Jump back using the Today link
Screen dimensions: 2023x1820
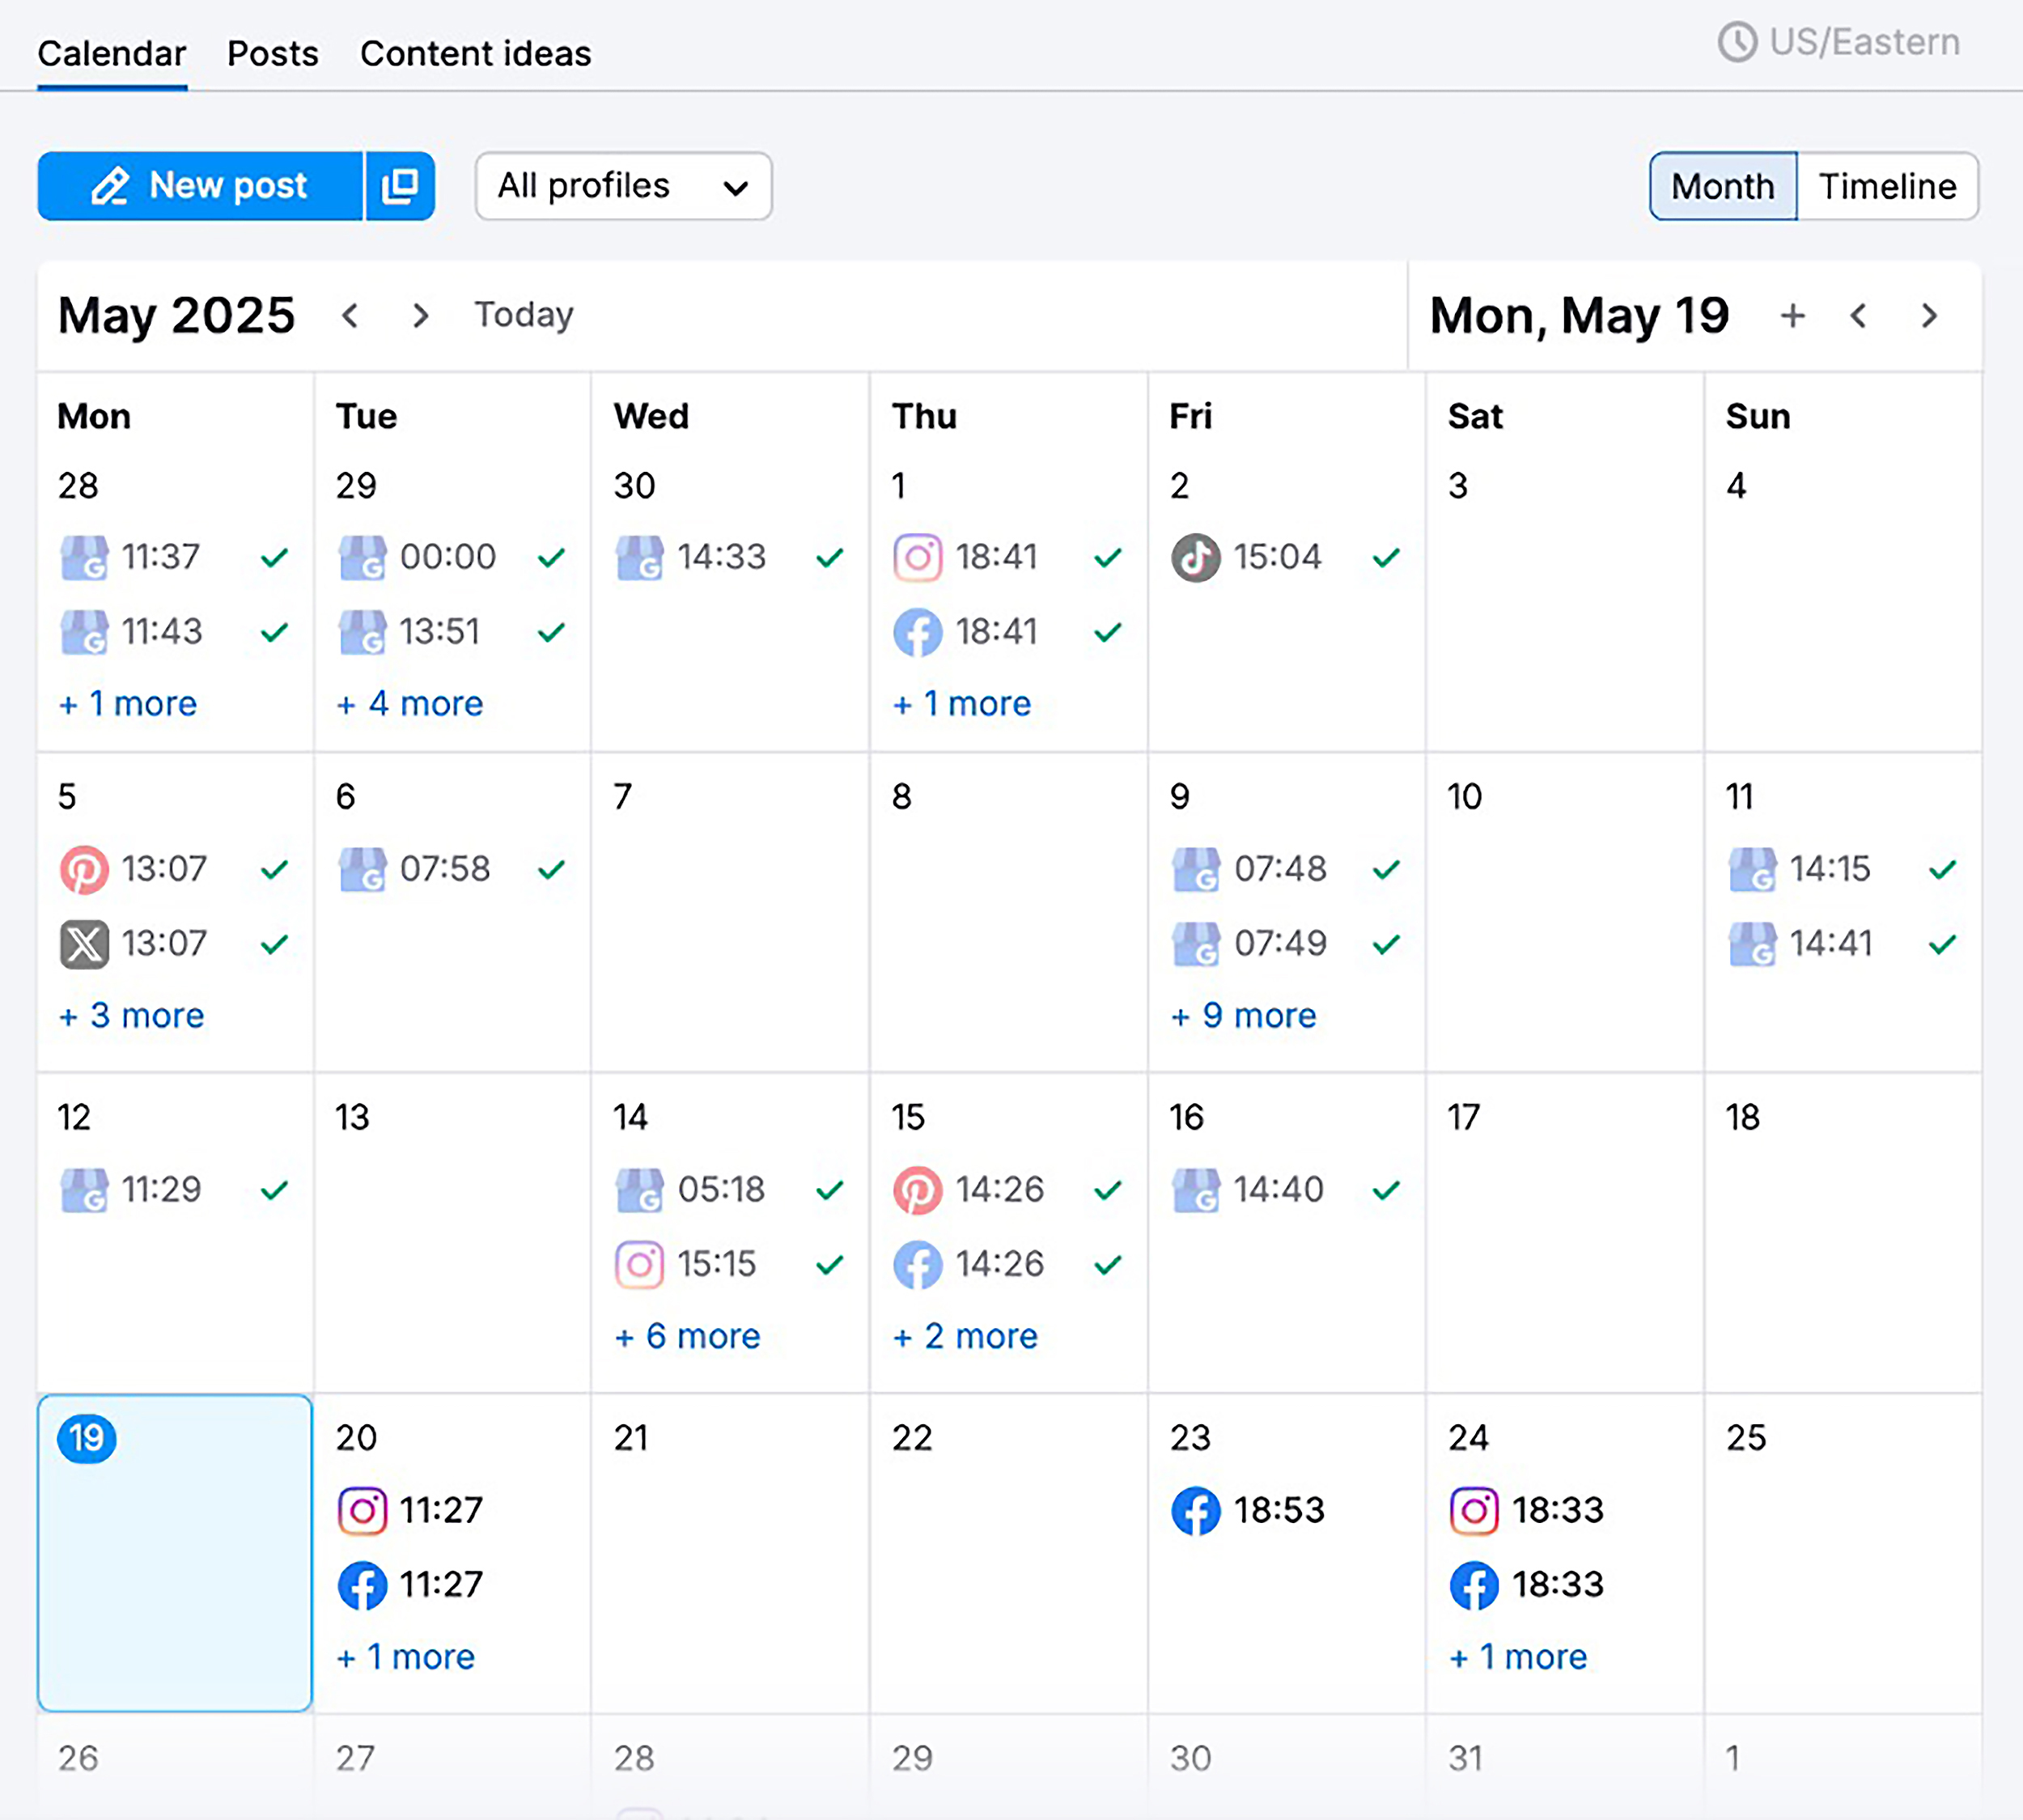522,315
